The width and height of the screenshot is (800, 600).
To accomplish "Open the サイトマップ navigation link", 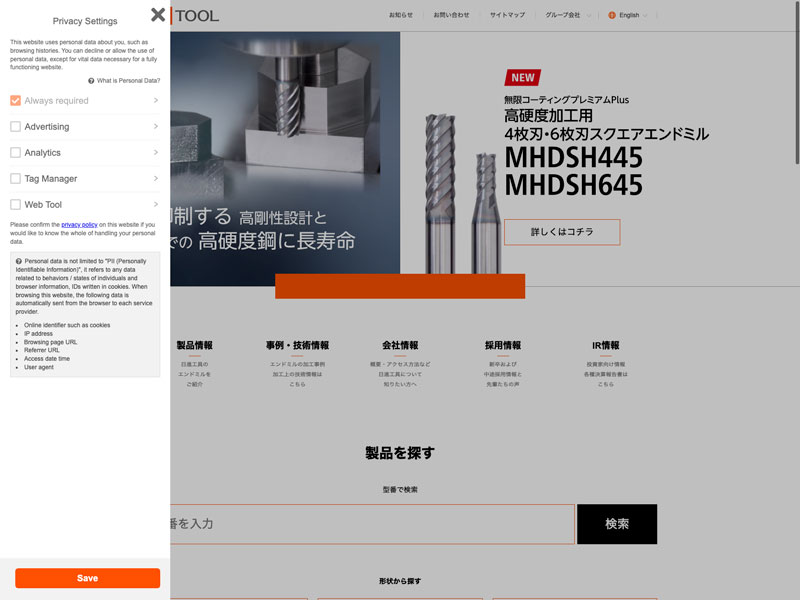I will tap(507, 15).
